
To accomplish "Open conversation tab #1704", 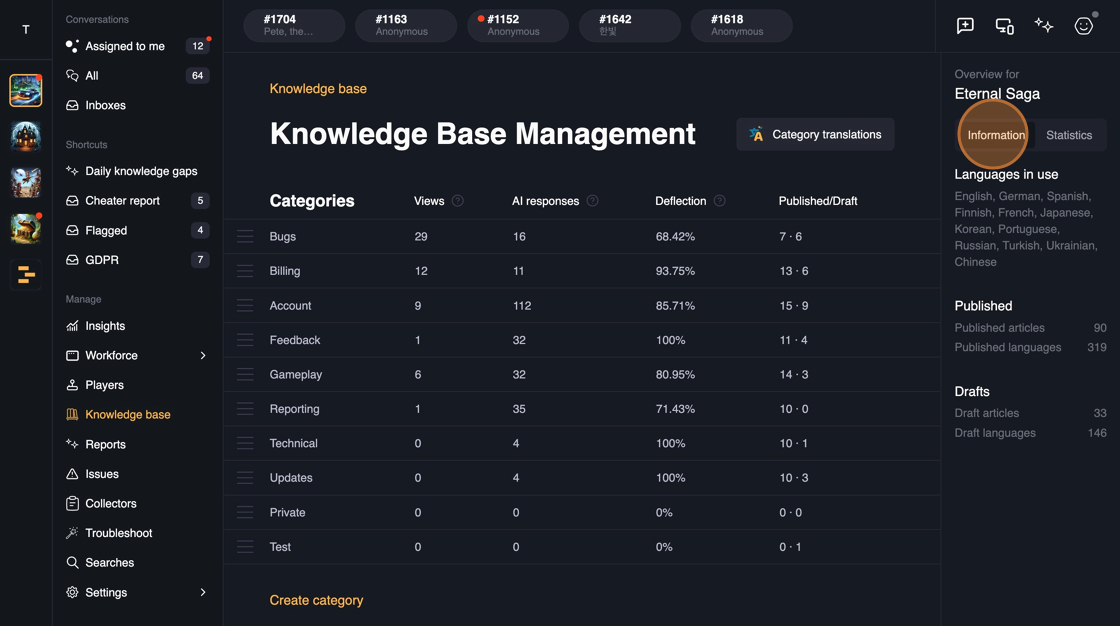I will click(x=294, y=25).
